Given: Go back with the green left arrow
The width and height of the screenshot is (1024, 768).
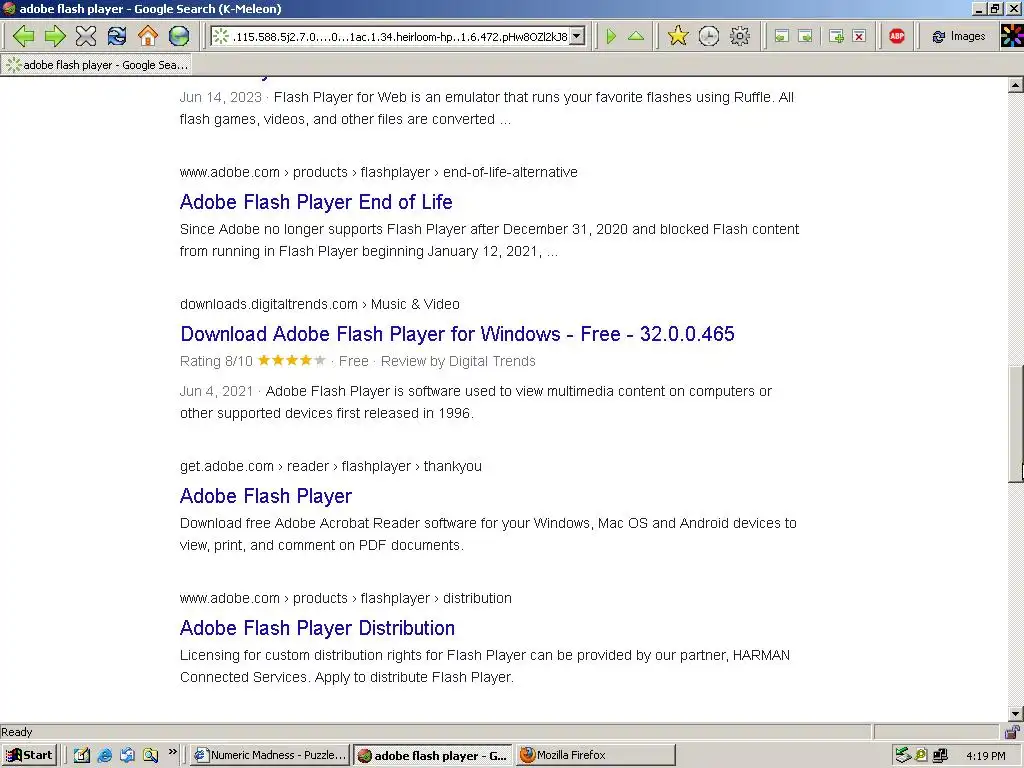Looking at the screenshot, I should point(24,36).
